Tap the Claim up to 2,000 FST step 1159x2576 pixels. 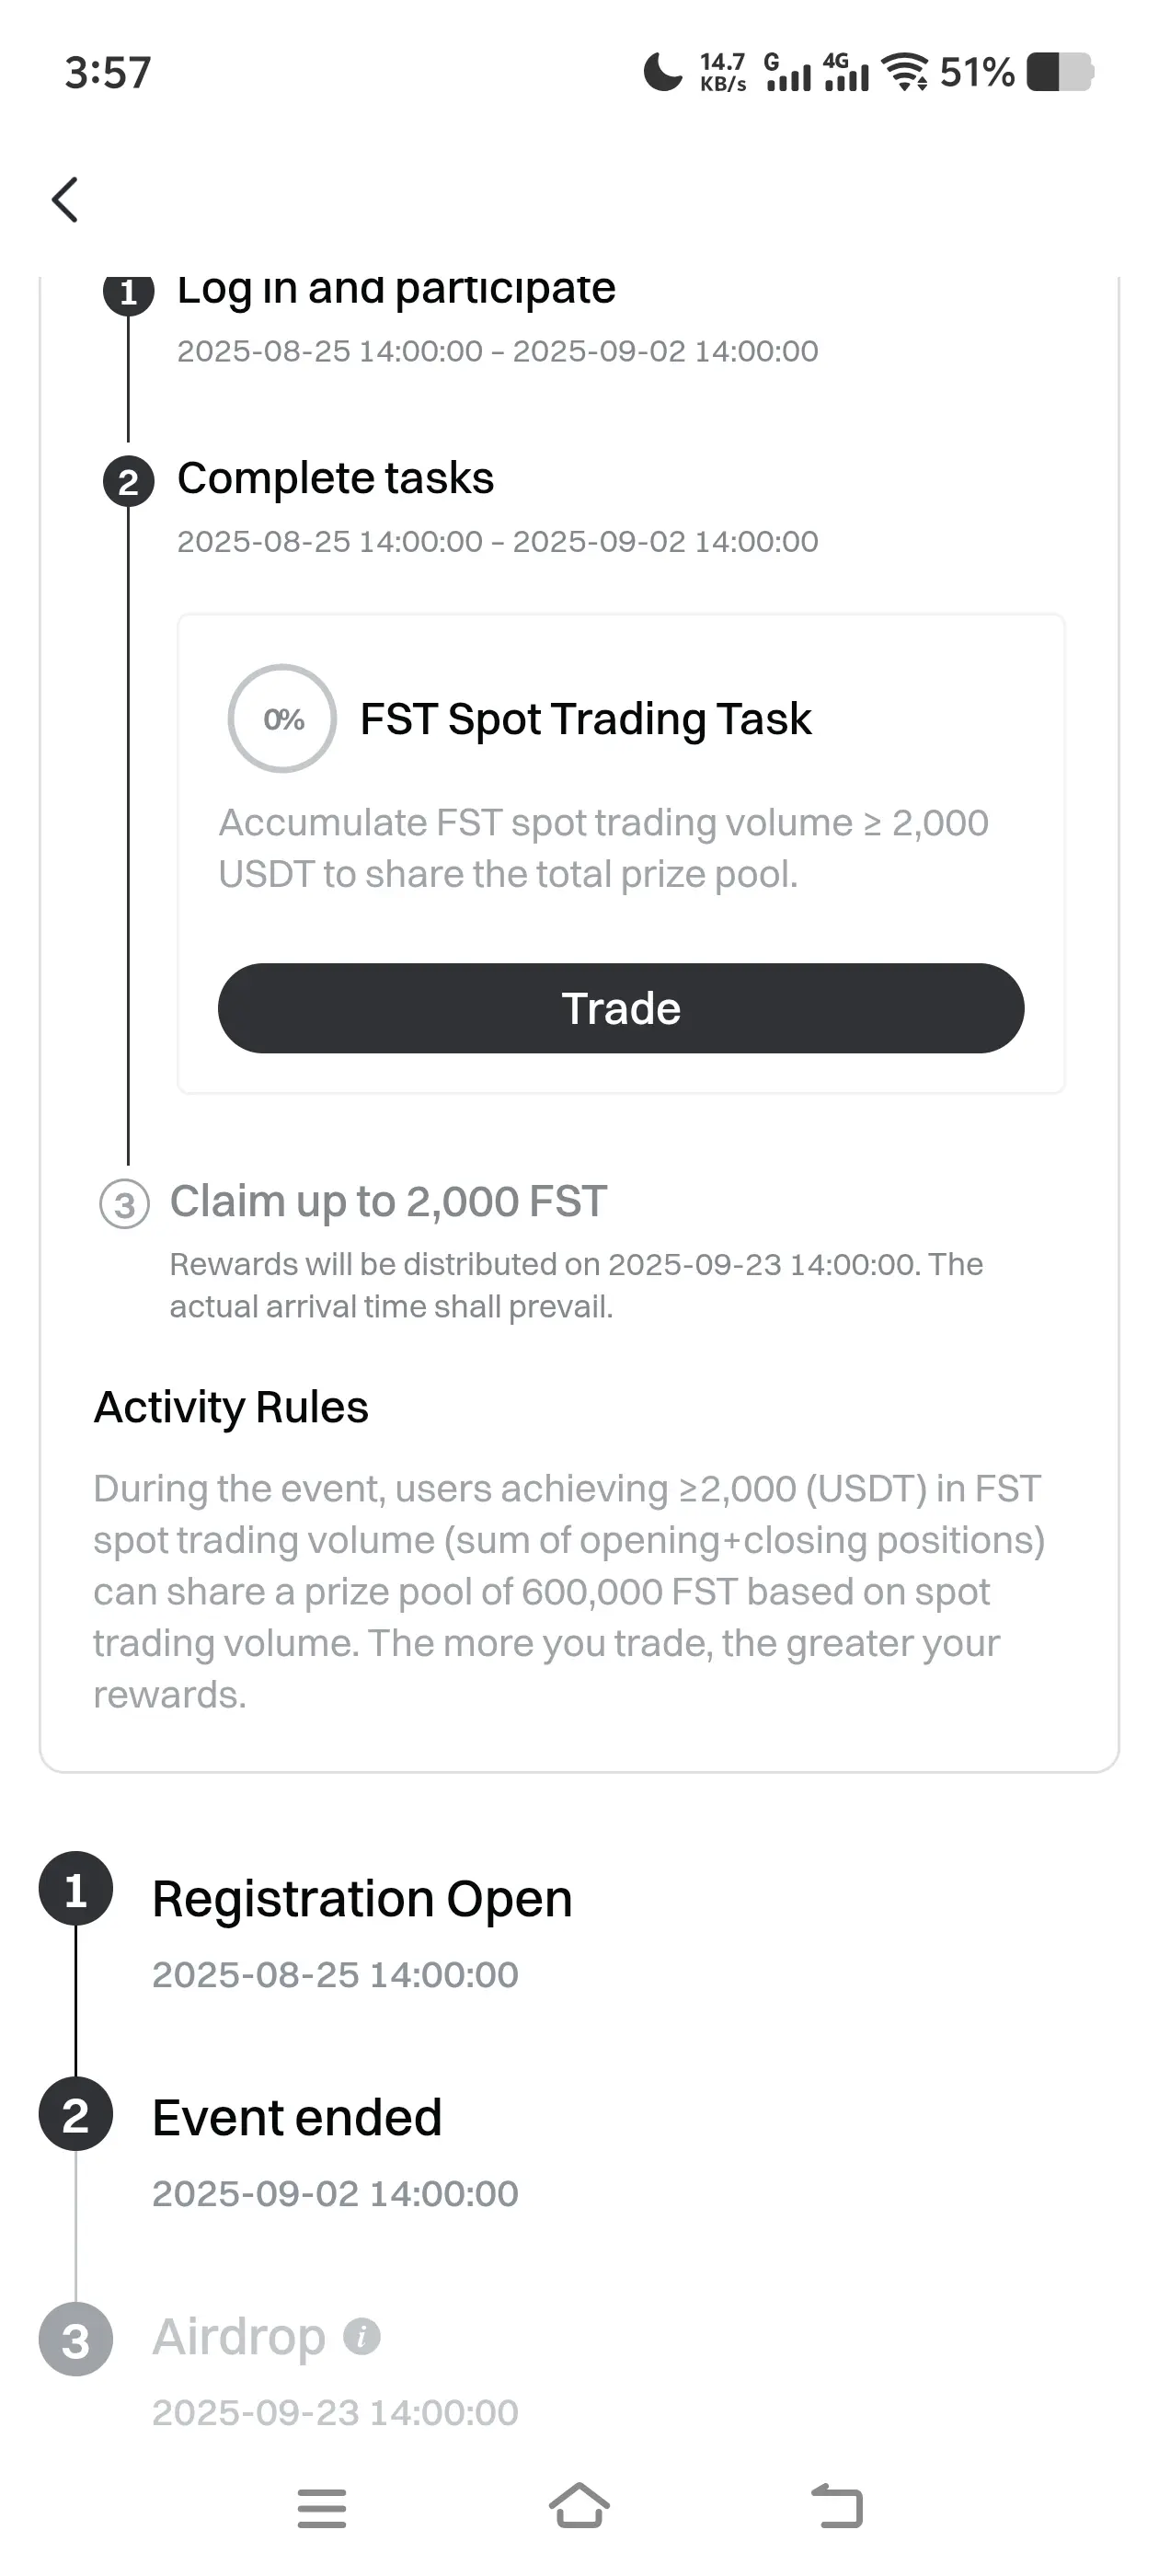point(388,1201)
